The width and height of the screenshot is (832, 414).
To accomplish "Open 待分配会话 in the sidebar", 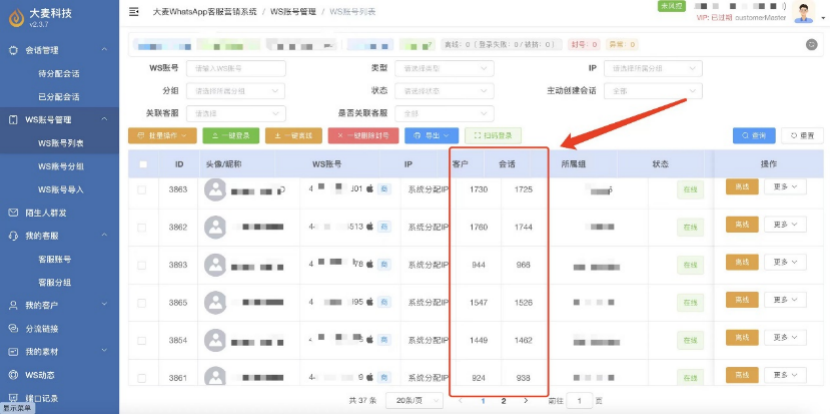I will [58, 74].
